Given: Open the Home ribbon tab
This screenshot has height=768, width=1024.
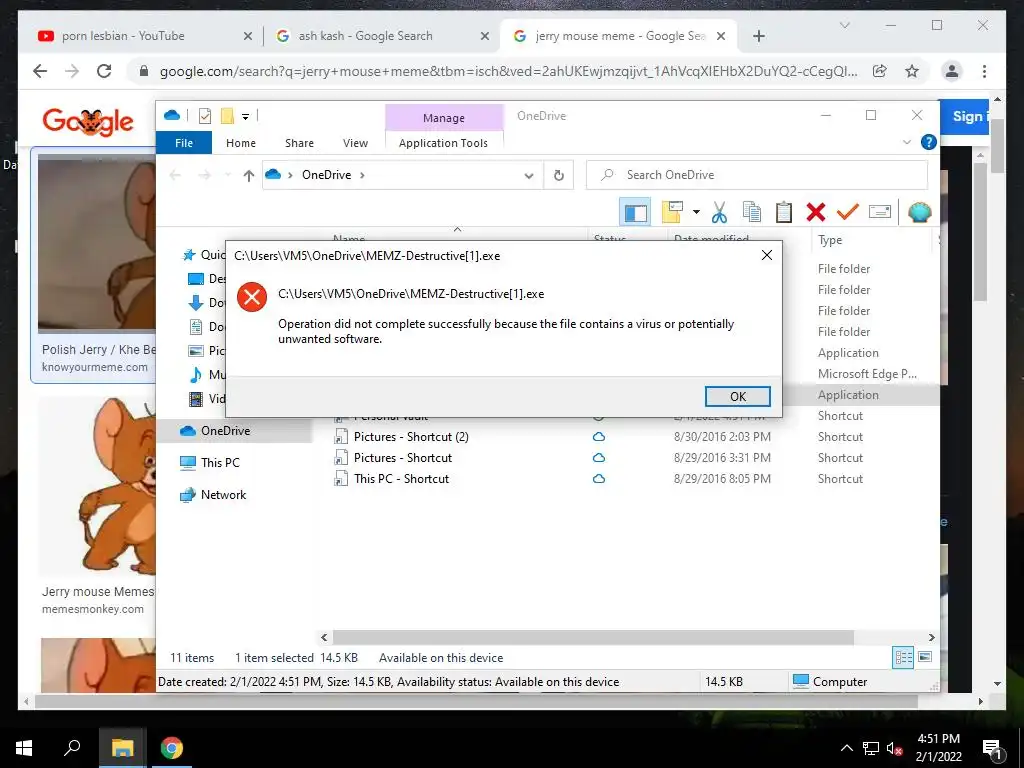Looking at the screenshot, I should 241,143.
